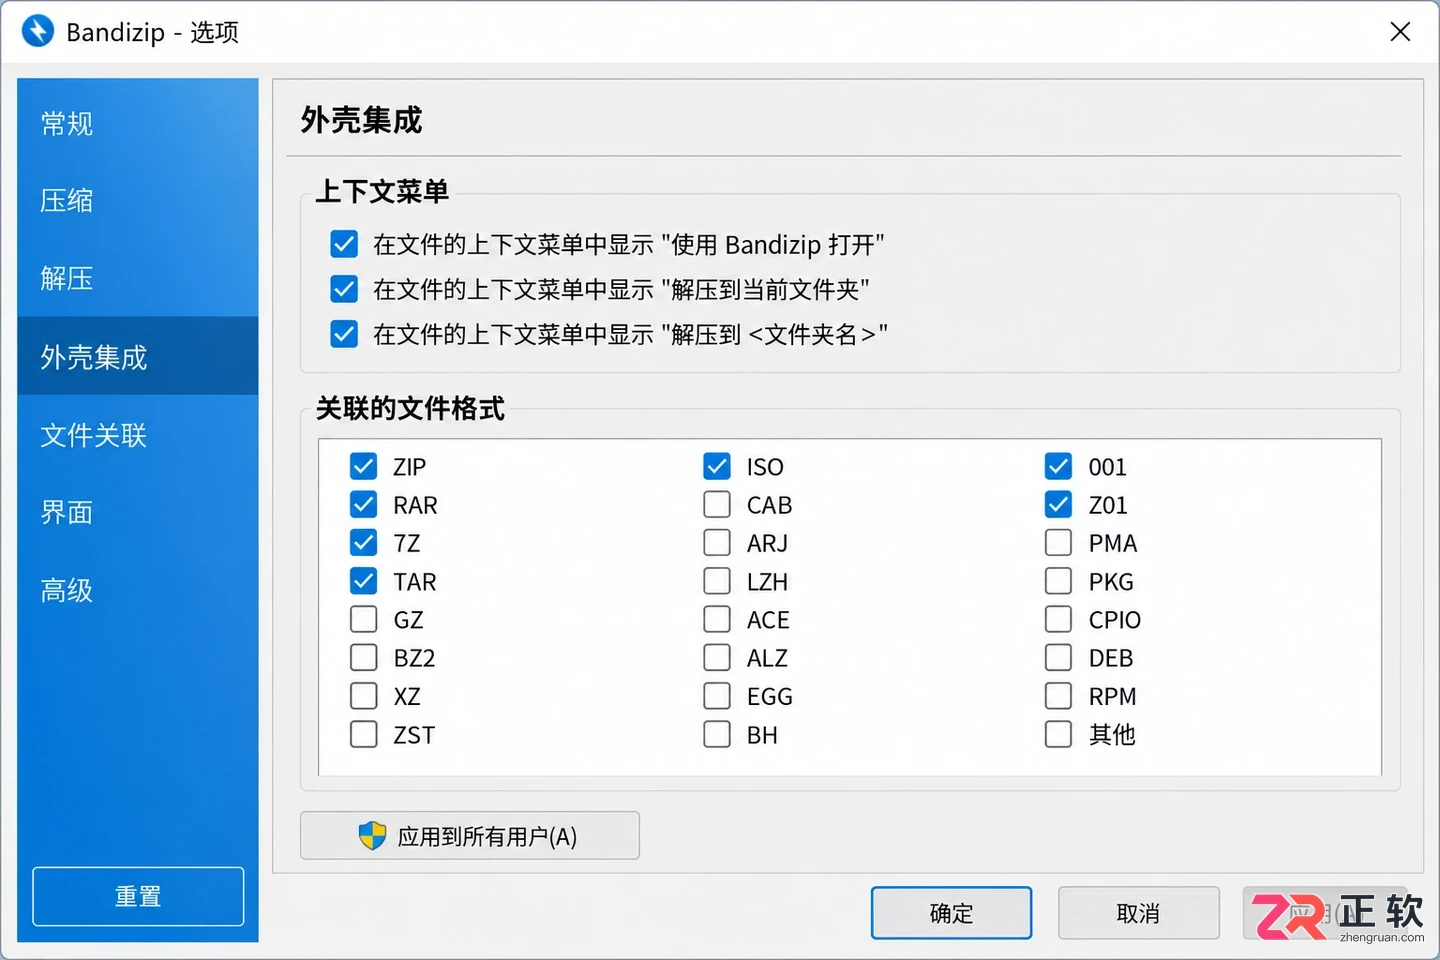Open the 高级 settings tab
This screenshot has width=1440, height=960.
[138, 590]
